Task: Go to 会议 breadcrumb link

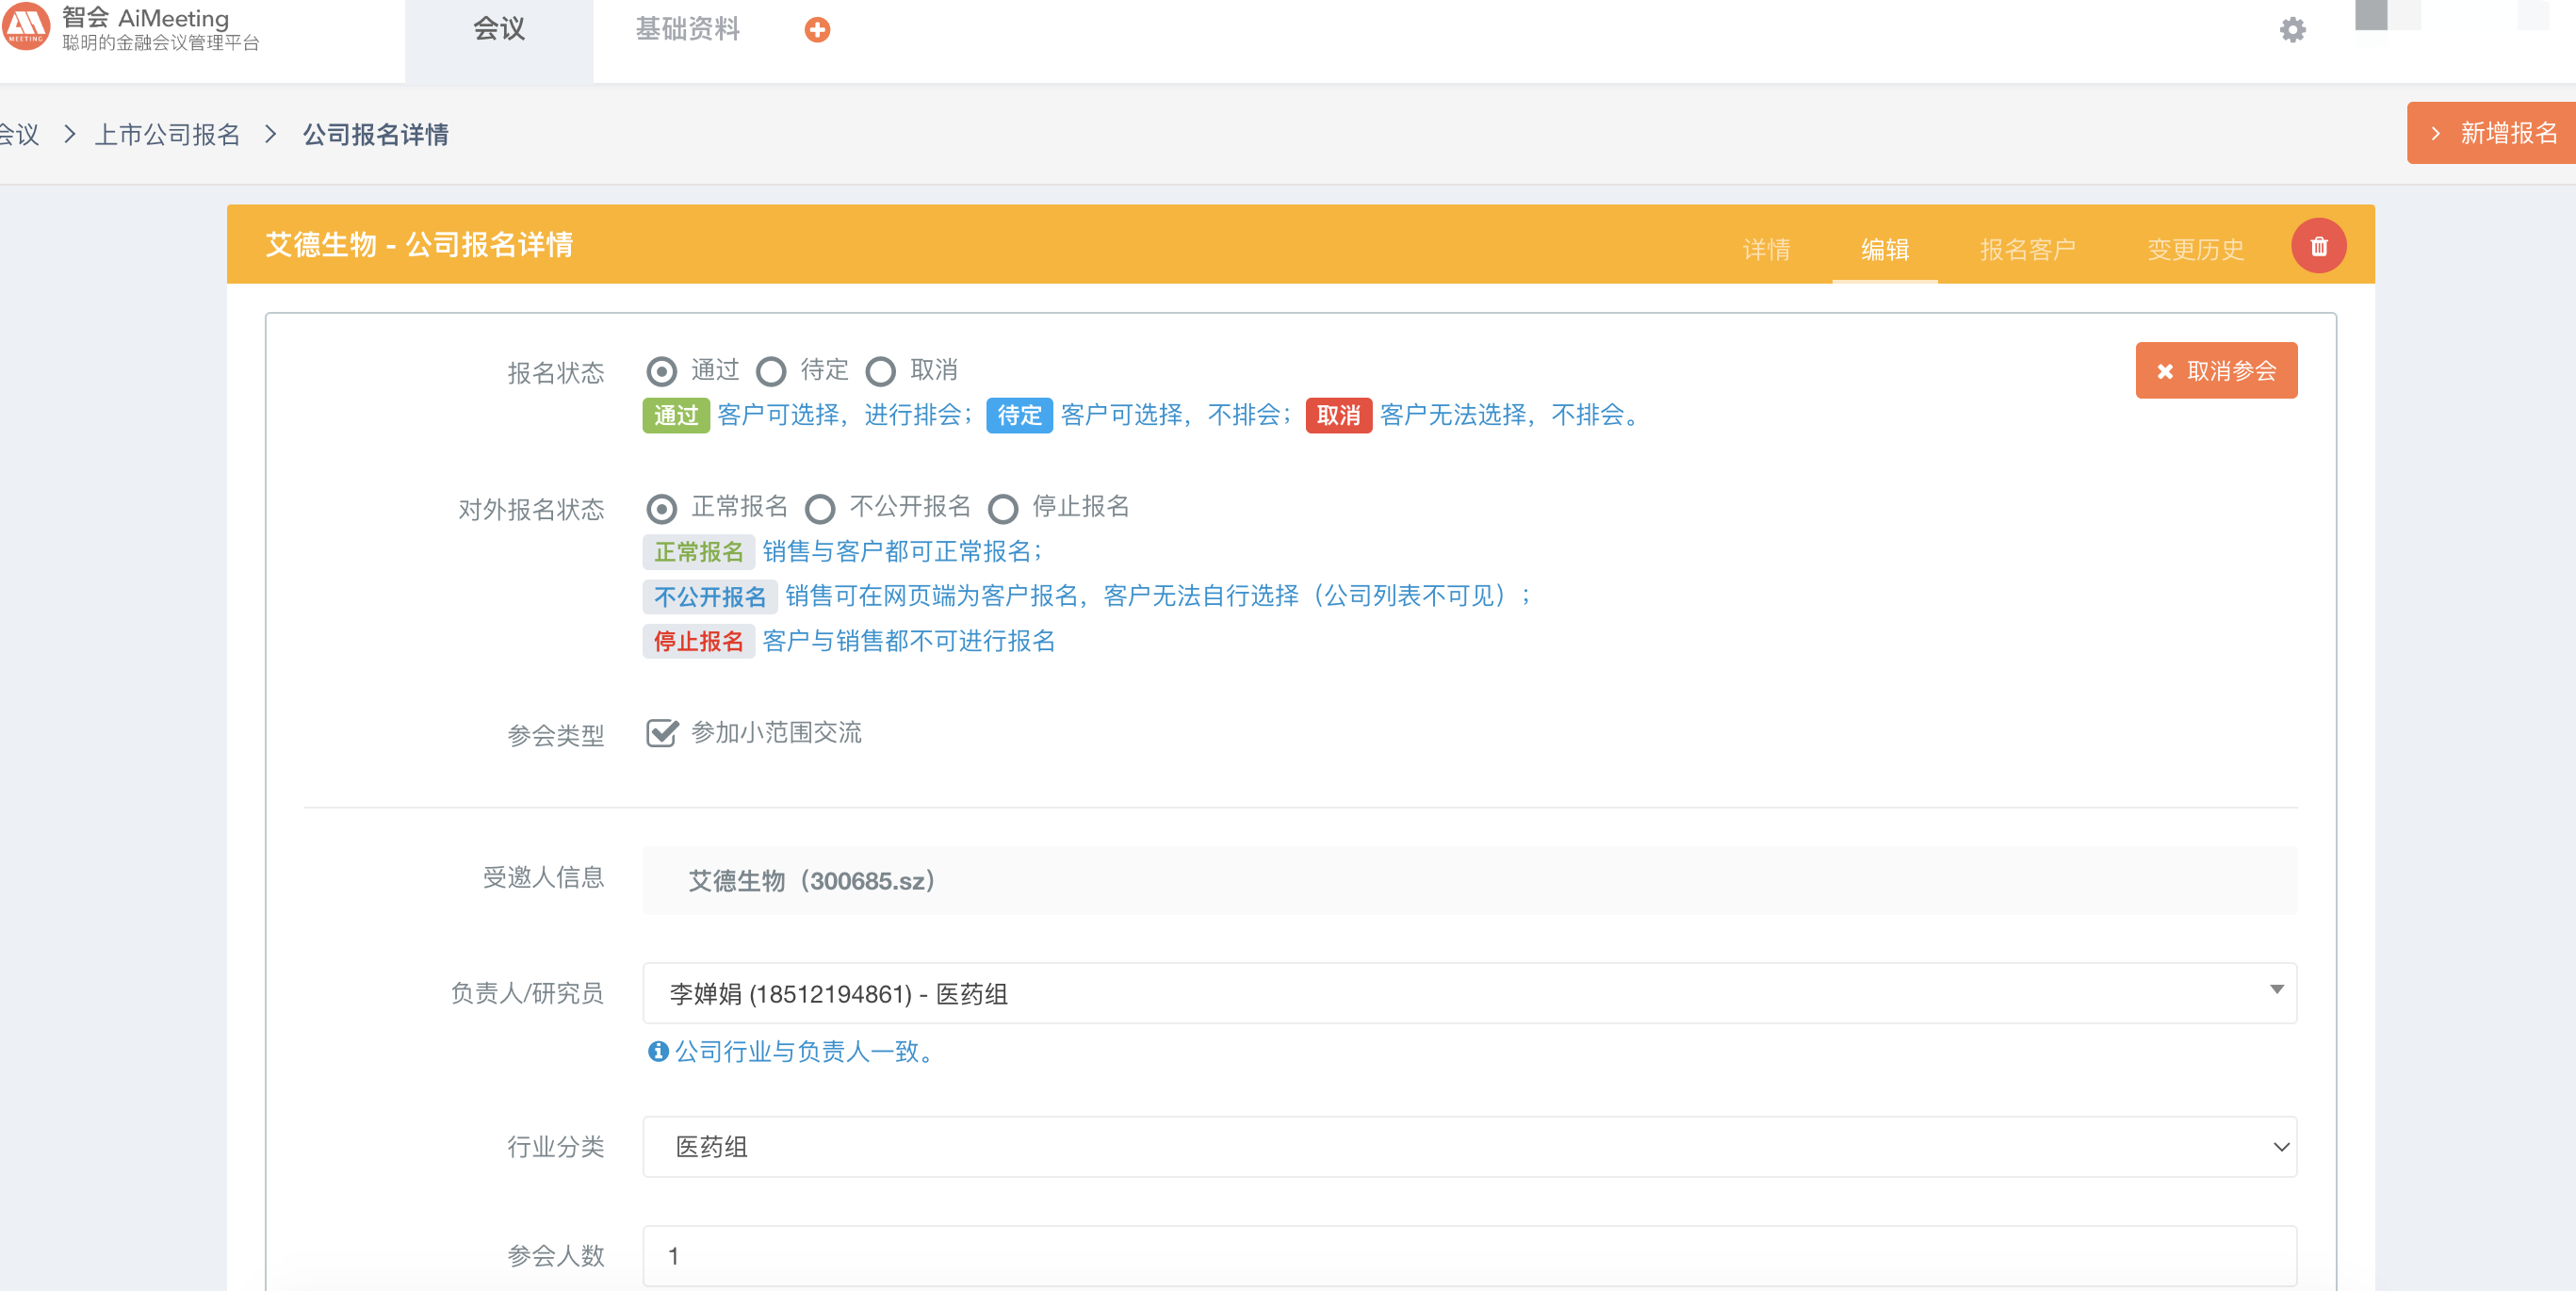Action: point(18,134)
